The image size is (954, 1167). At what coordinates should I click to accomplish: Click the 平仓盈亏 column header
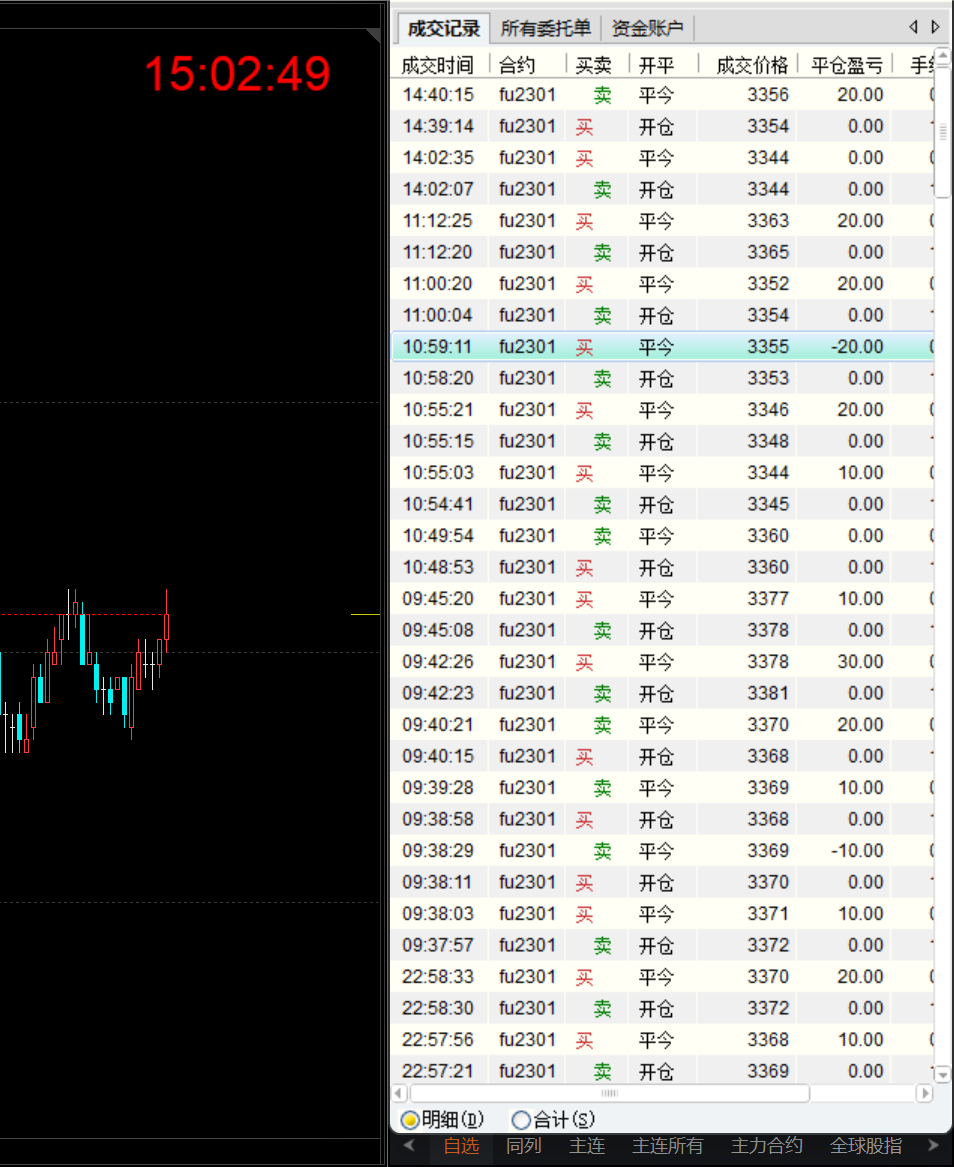[846, 66]
